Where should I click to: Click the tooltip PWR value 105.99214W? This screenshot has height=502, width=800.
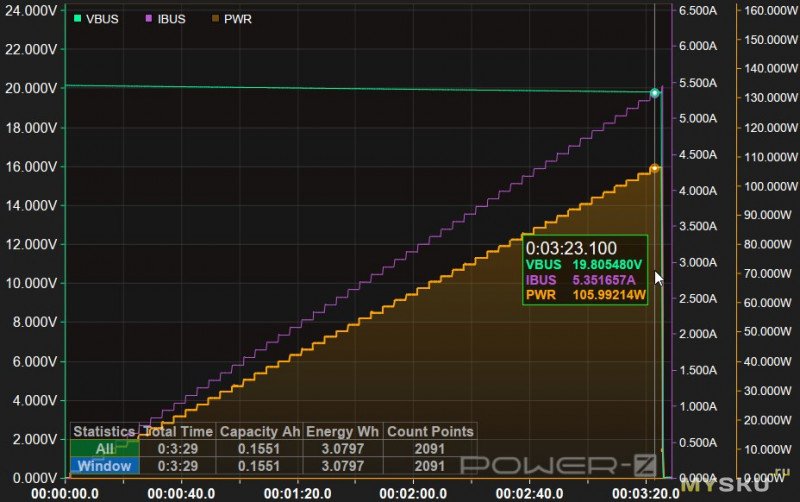click(609, 295)
